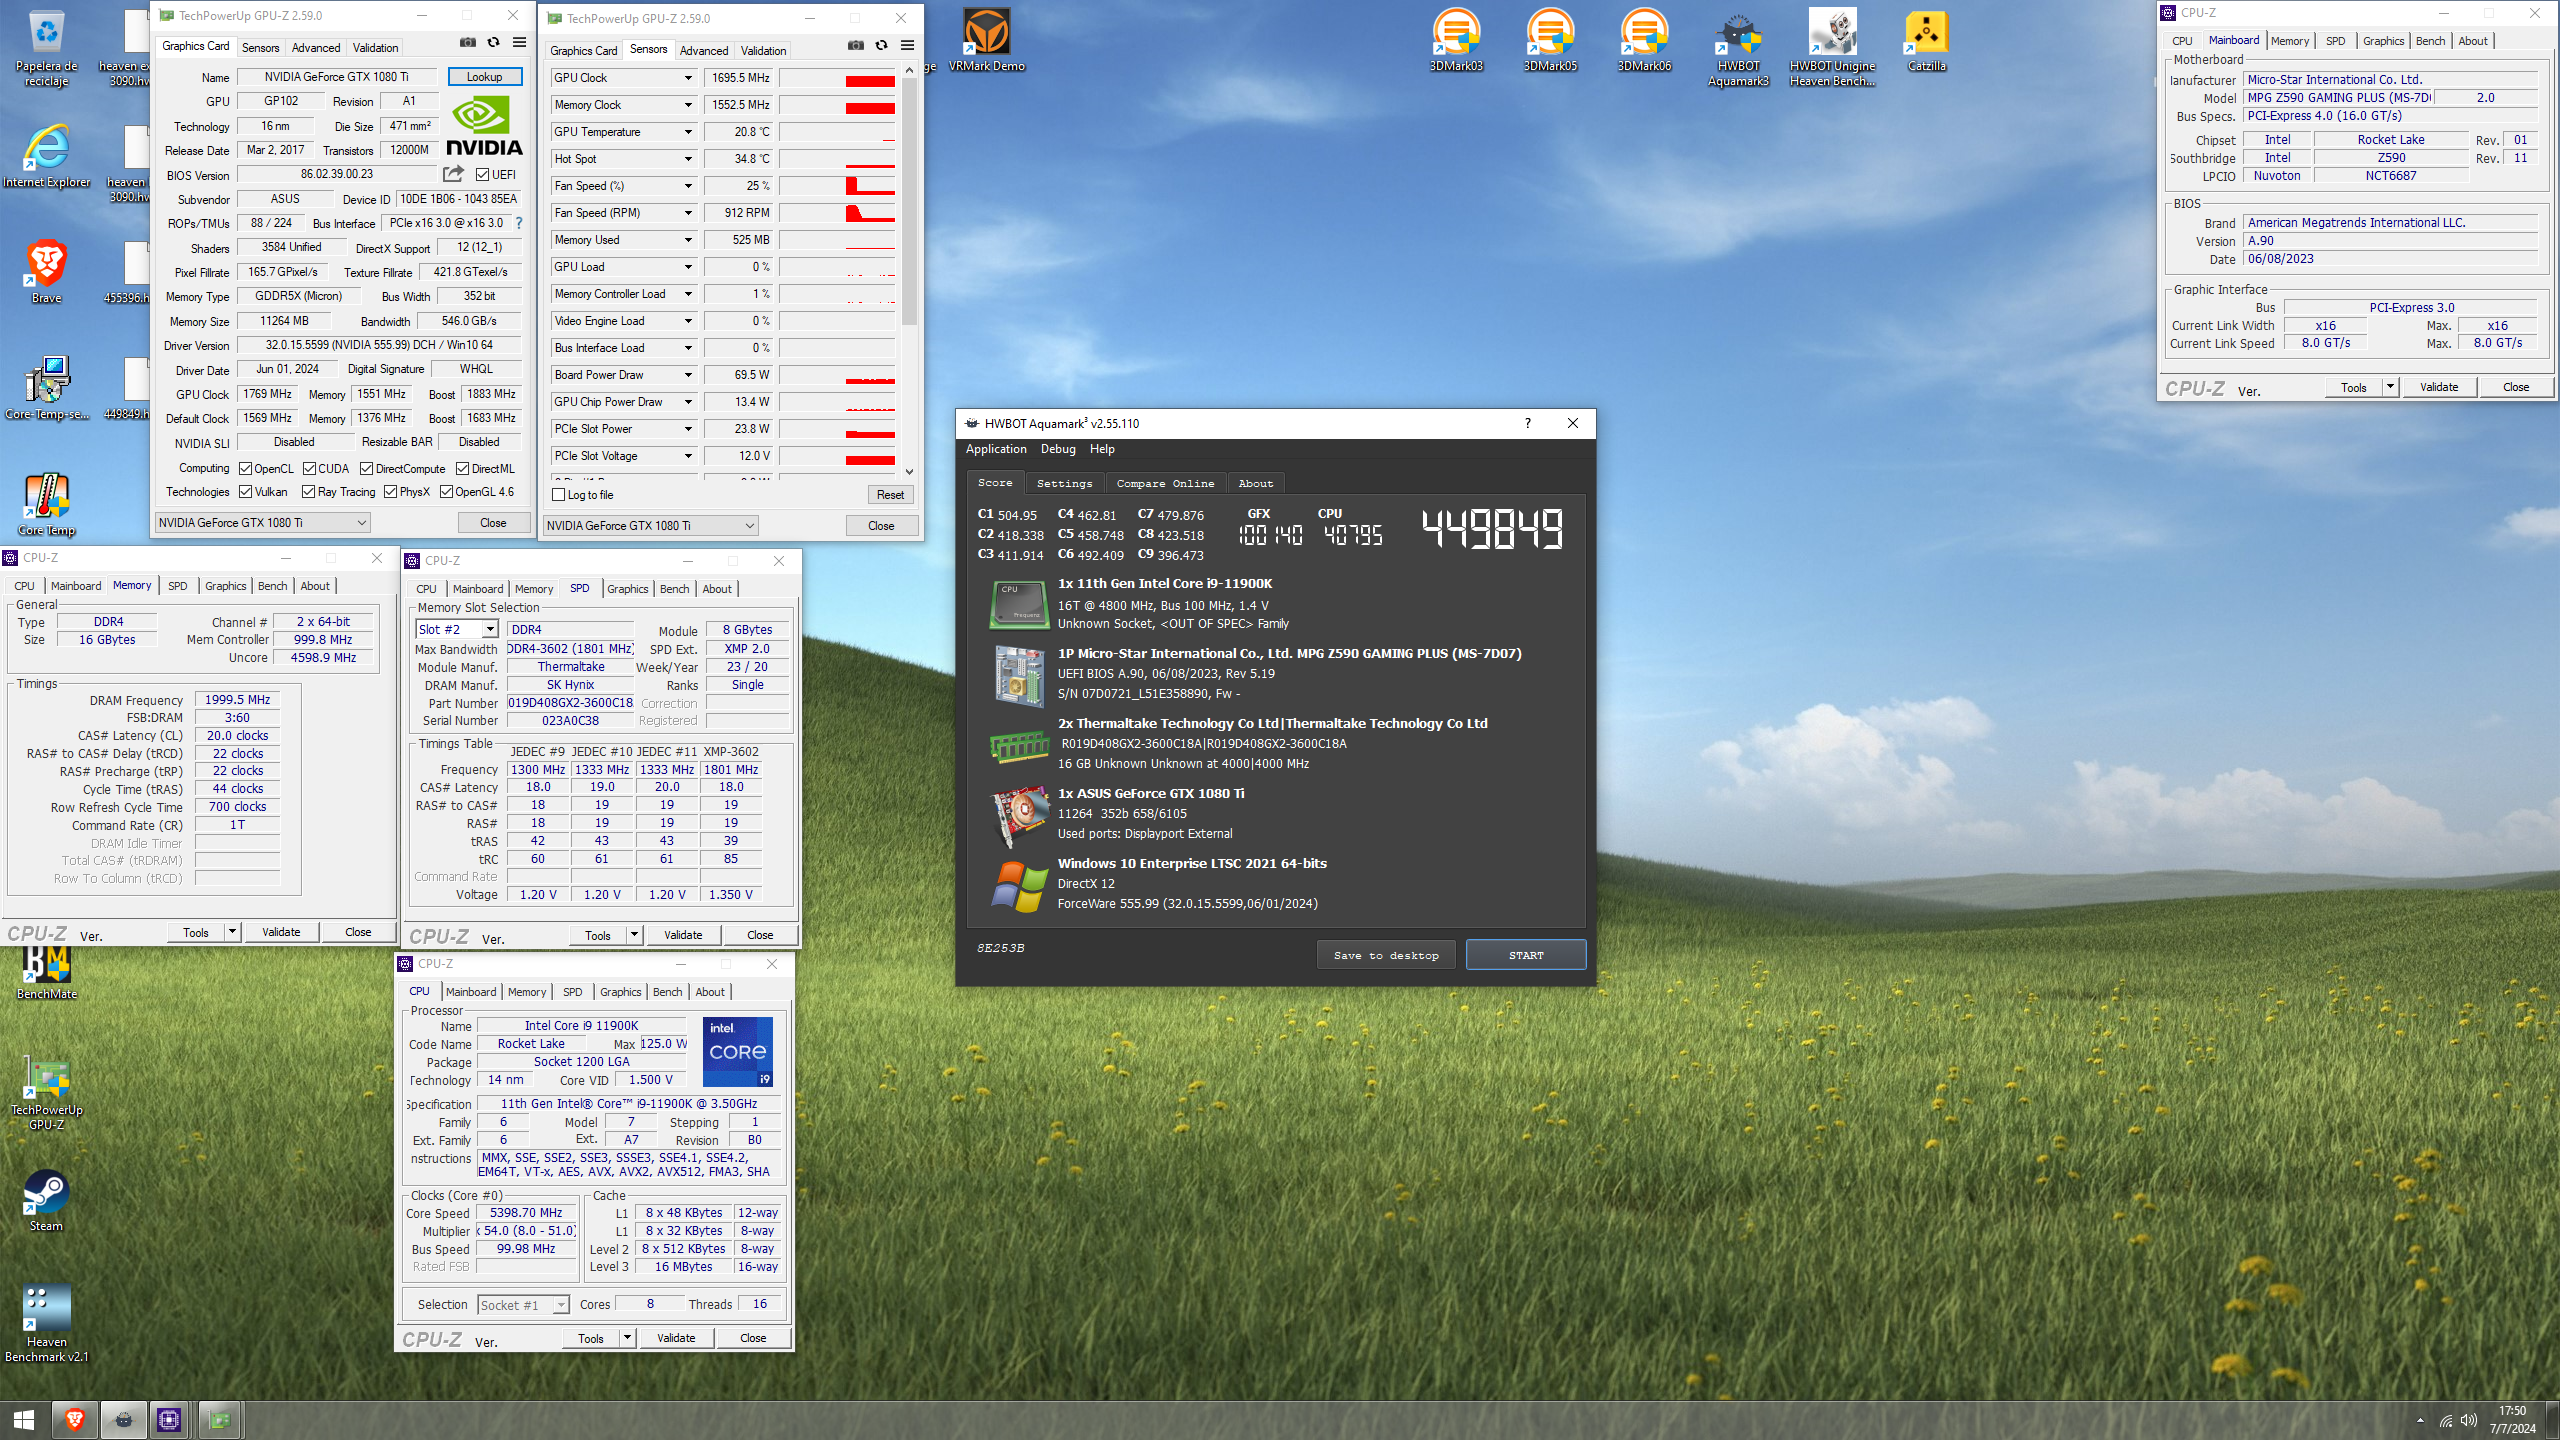2560x1440 pixels.
Task: Open Settings tab in Aquamark
Action: 1064,483
